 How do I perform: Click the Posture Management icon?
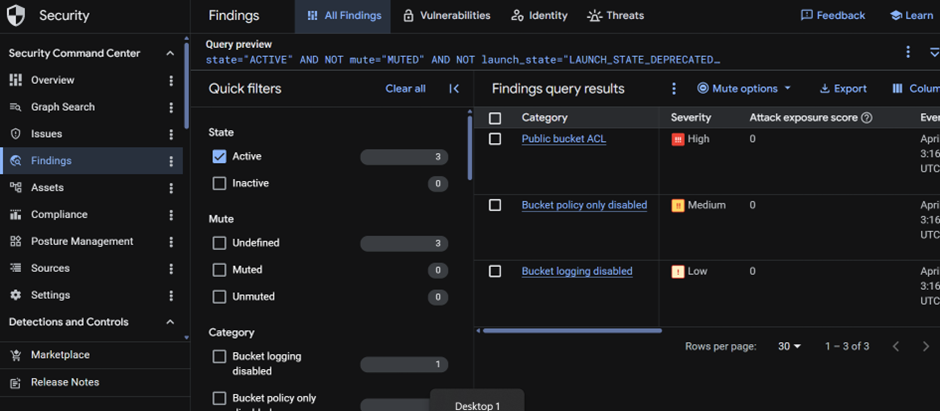pos(16,241)
